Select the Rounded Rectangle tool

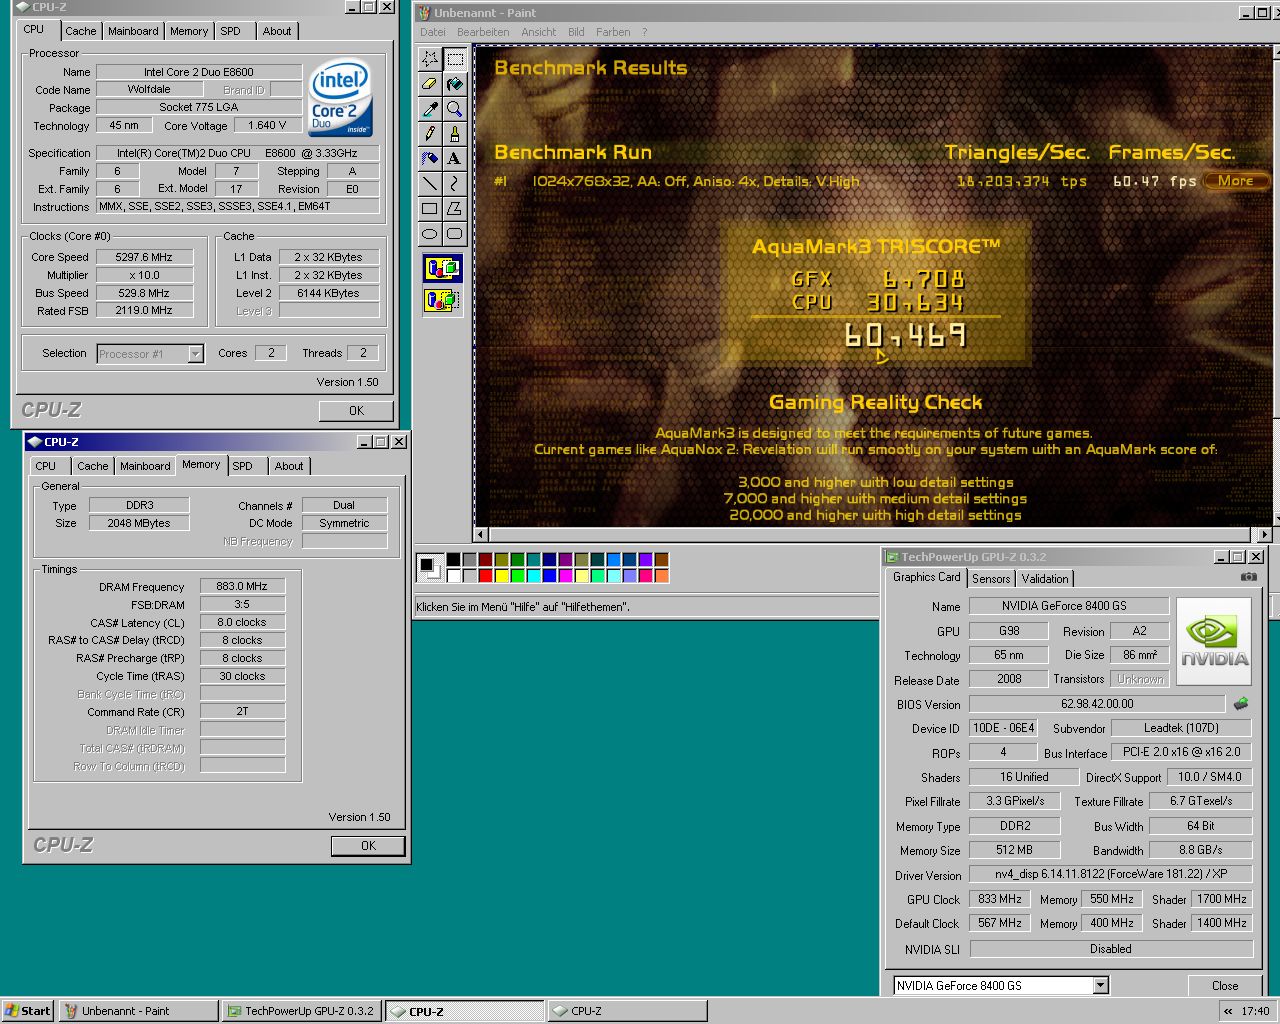pos(455,234)
